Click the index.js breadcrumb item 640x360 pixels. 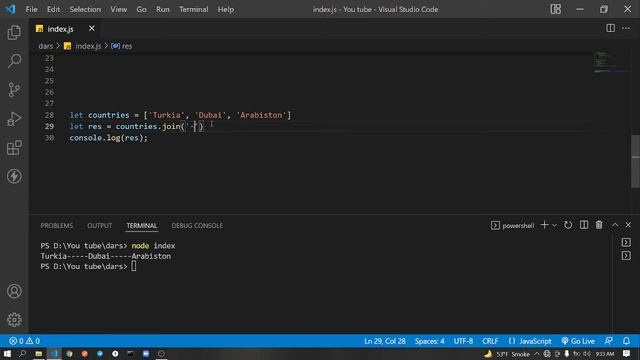pyautogui.click(x=83, y=46)
